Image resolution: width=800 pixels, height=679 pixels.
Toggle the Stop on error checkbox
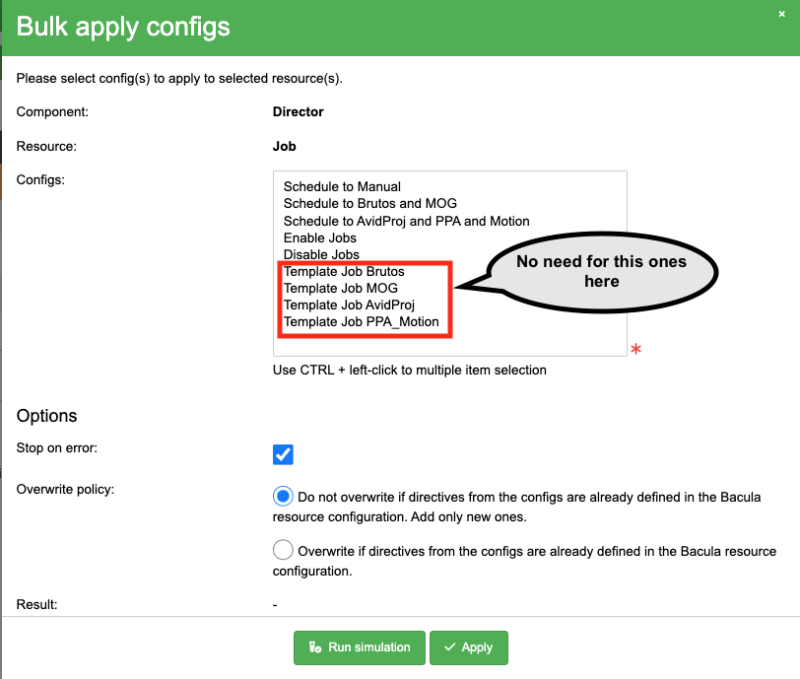[x=283, y=454]
